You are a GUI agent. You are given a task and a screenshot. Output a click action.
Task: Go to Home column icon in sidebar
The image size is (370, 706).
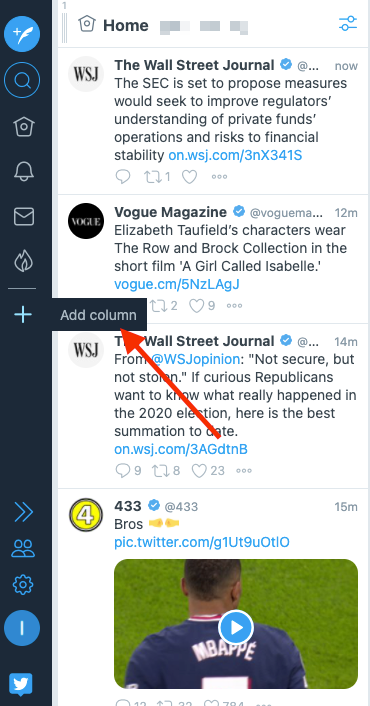coord(23,127)
